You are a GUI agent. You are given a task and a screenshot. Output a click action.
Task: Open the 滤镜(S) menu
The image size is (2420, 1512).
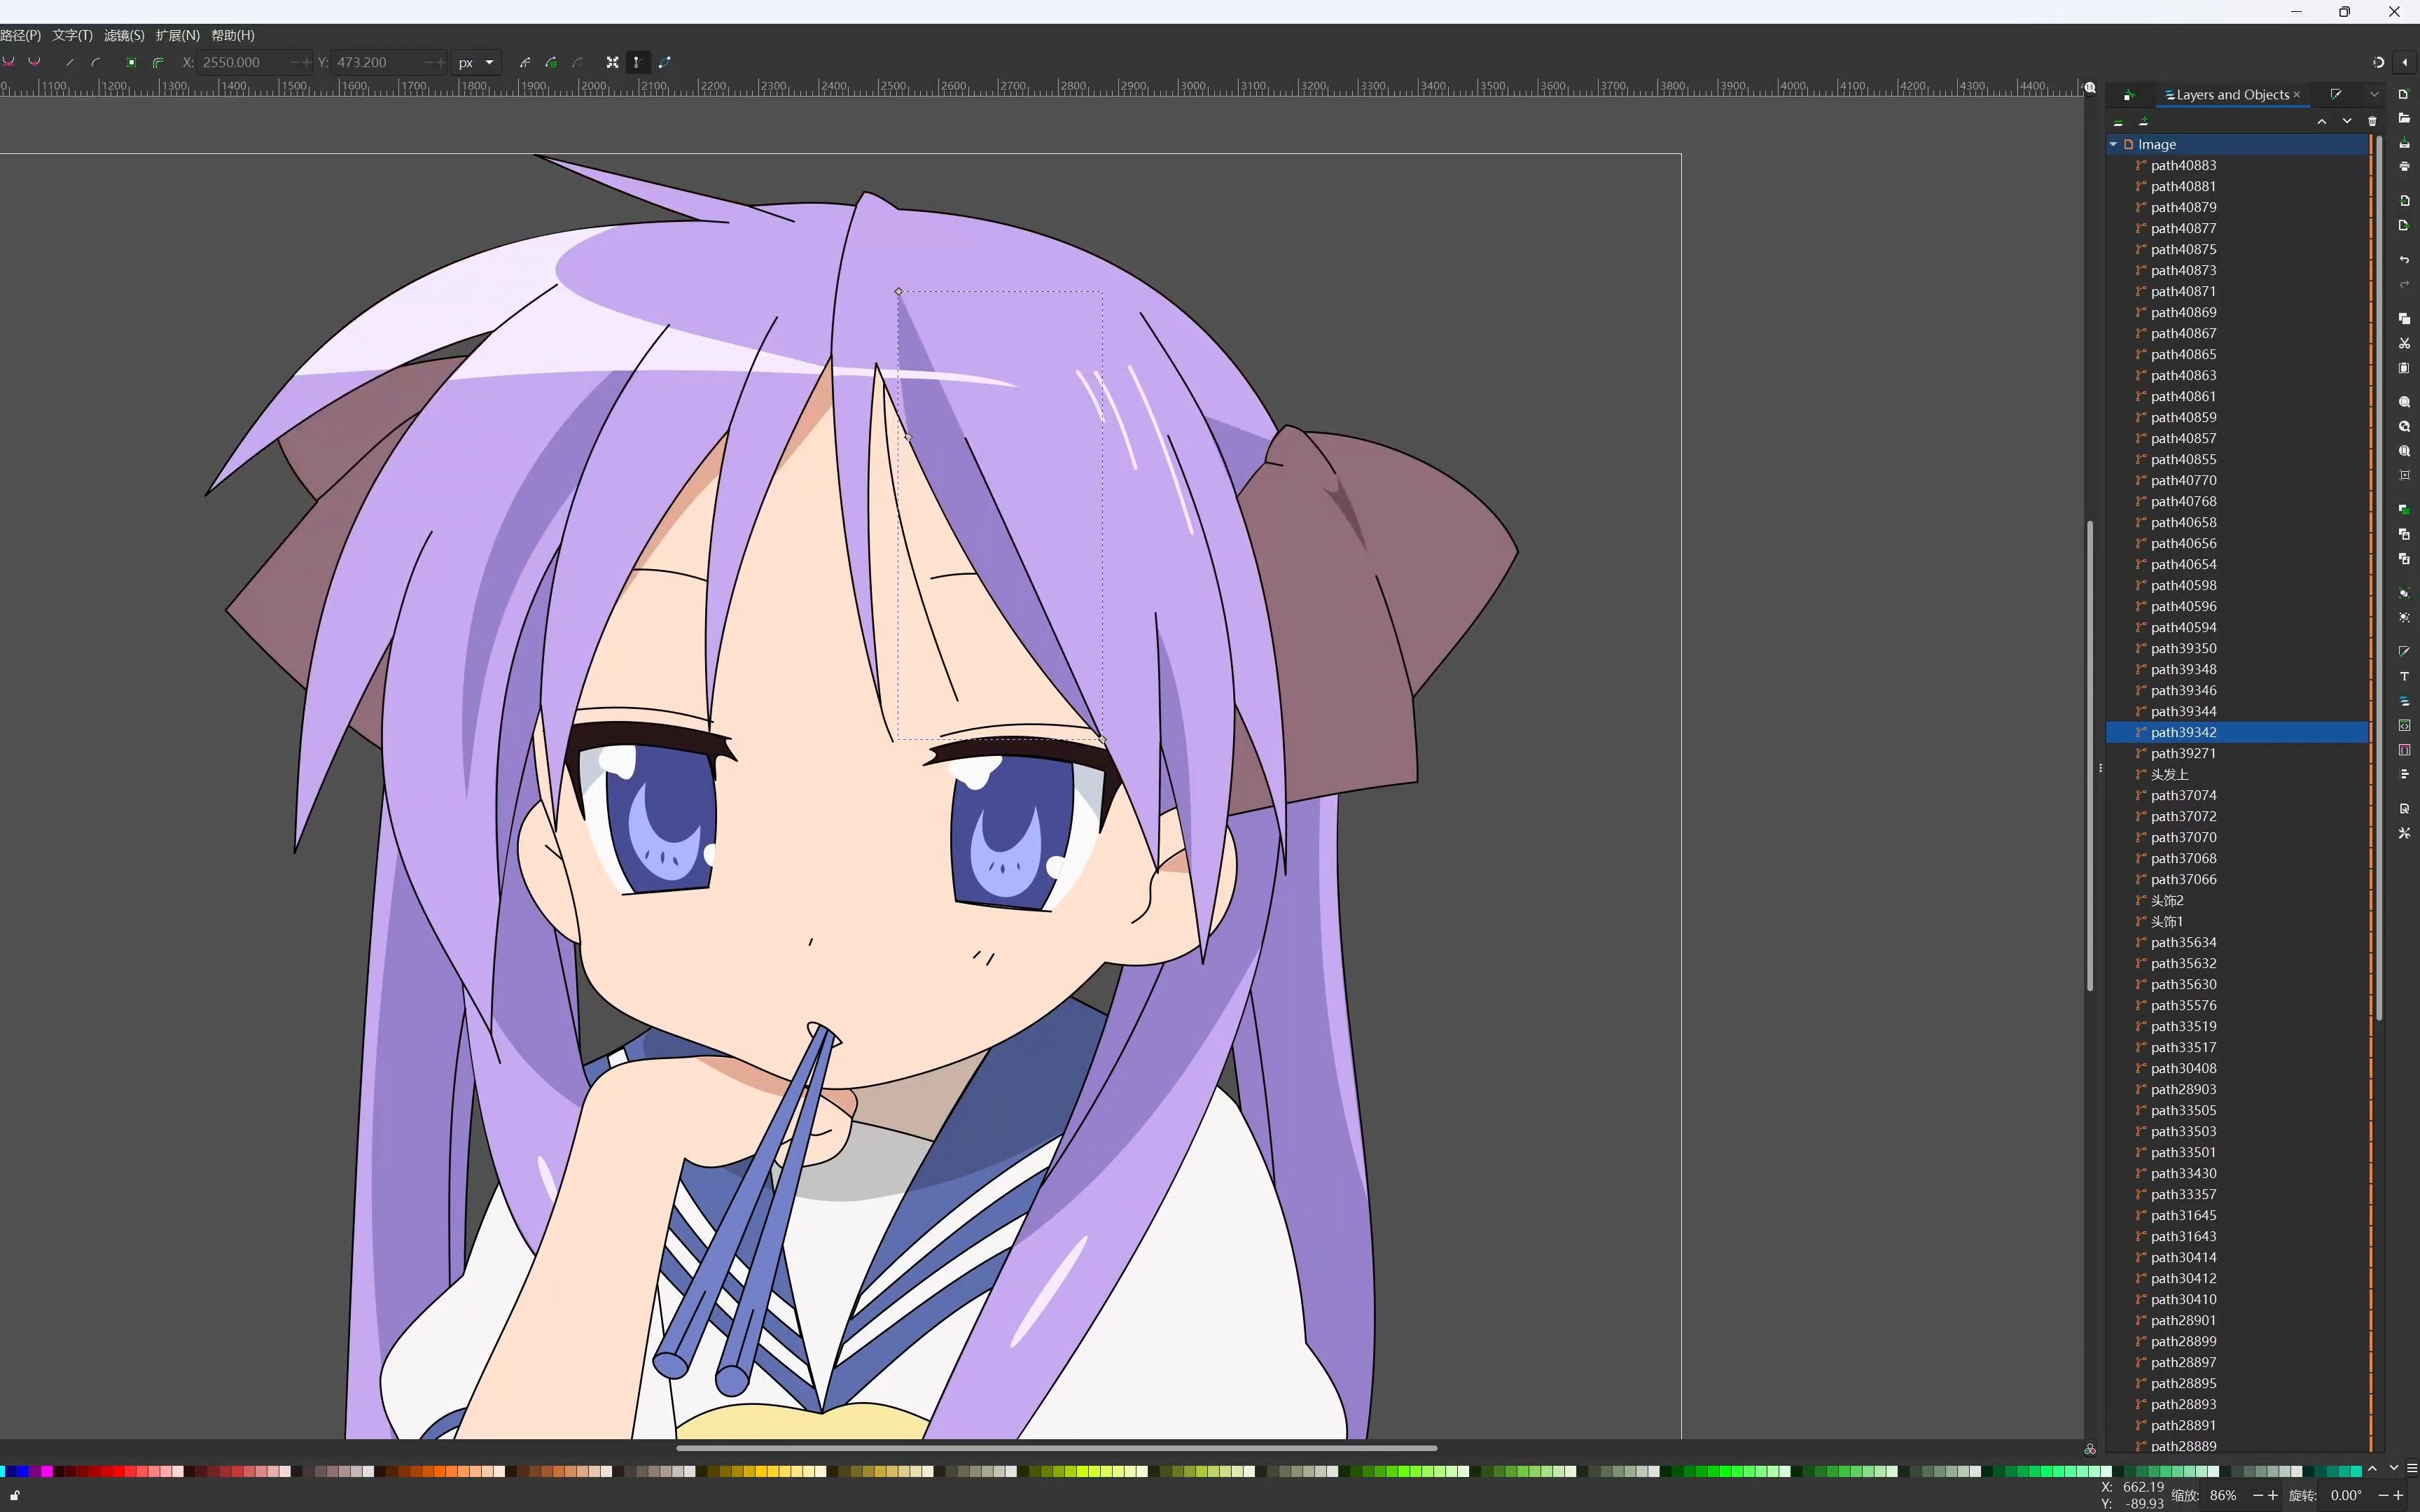(x=124, y=35)
